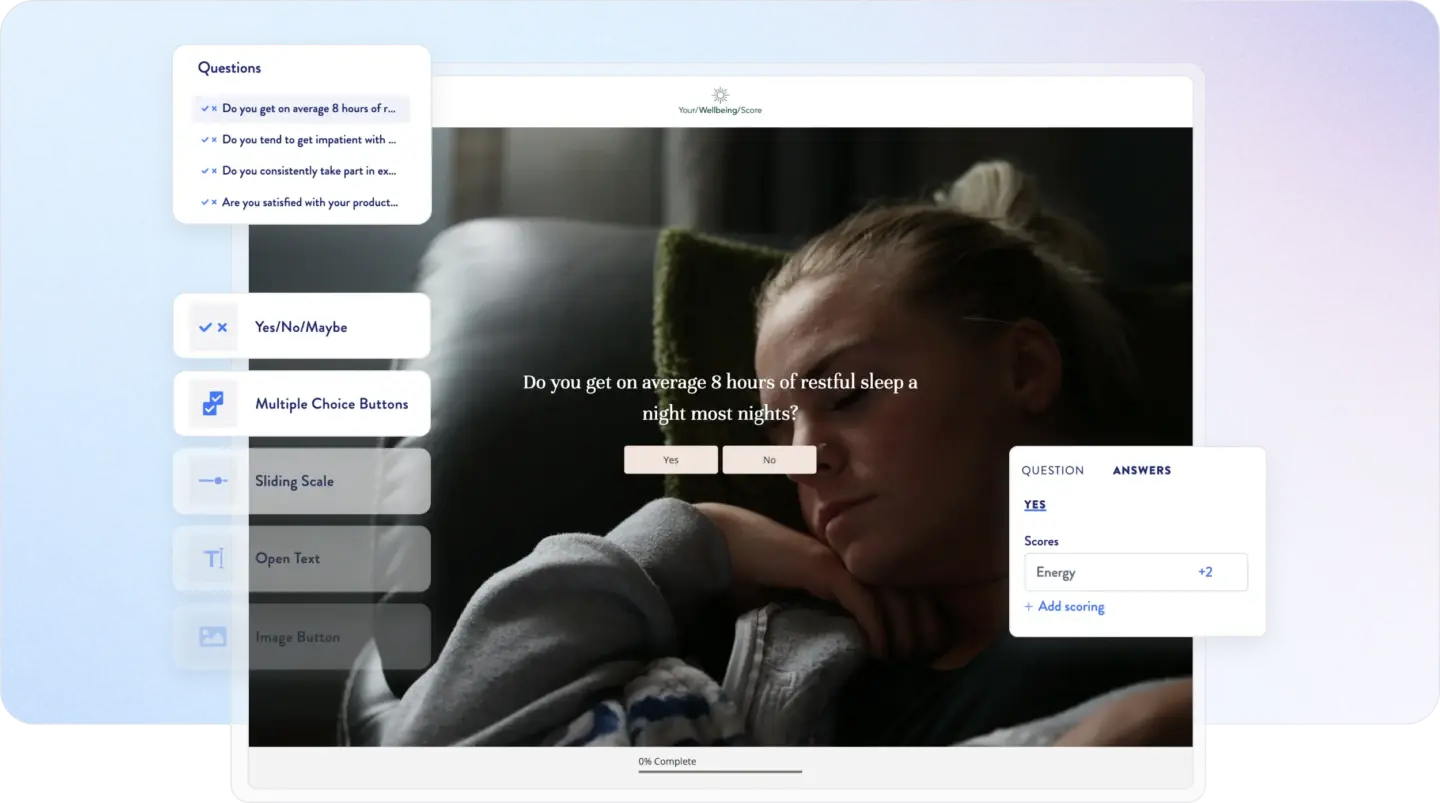Viewport: 1440px width, 803px height.
Task: Click the x icon on the product satisfaction question
Action: (214, 201)
